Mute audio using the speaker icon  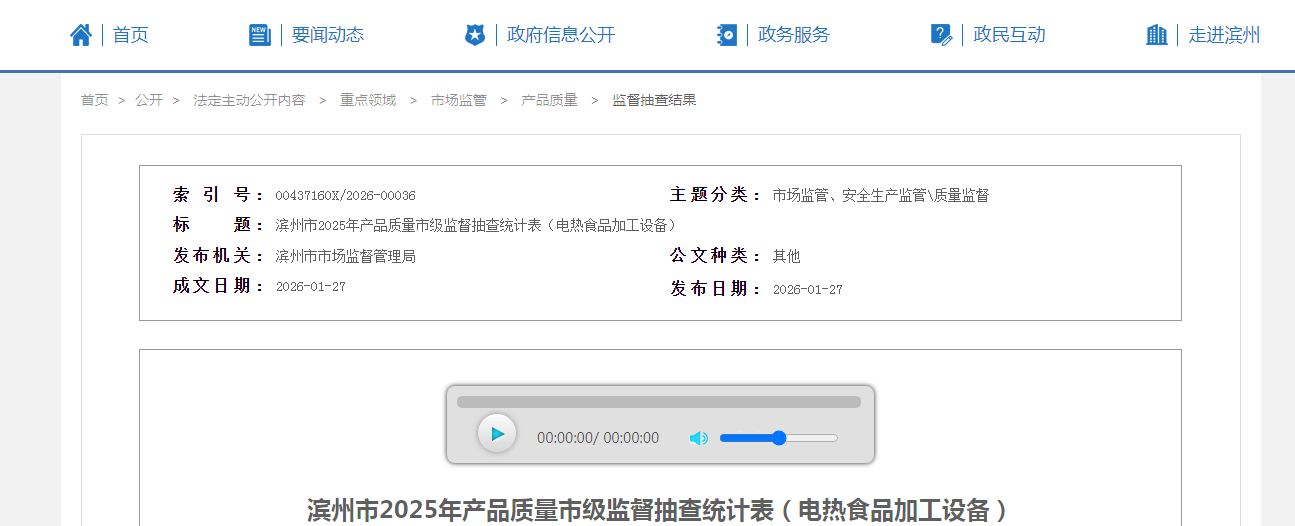point(698,438)
